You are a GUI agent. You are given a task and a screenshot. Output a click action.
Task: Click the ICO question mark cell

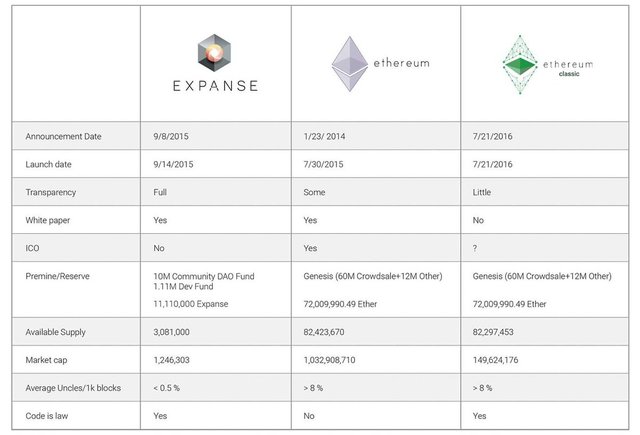(475, 248)
